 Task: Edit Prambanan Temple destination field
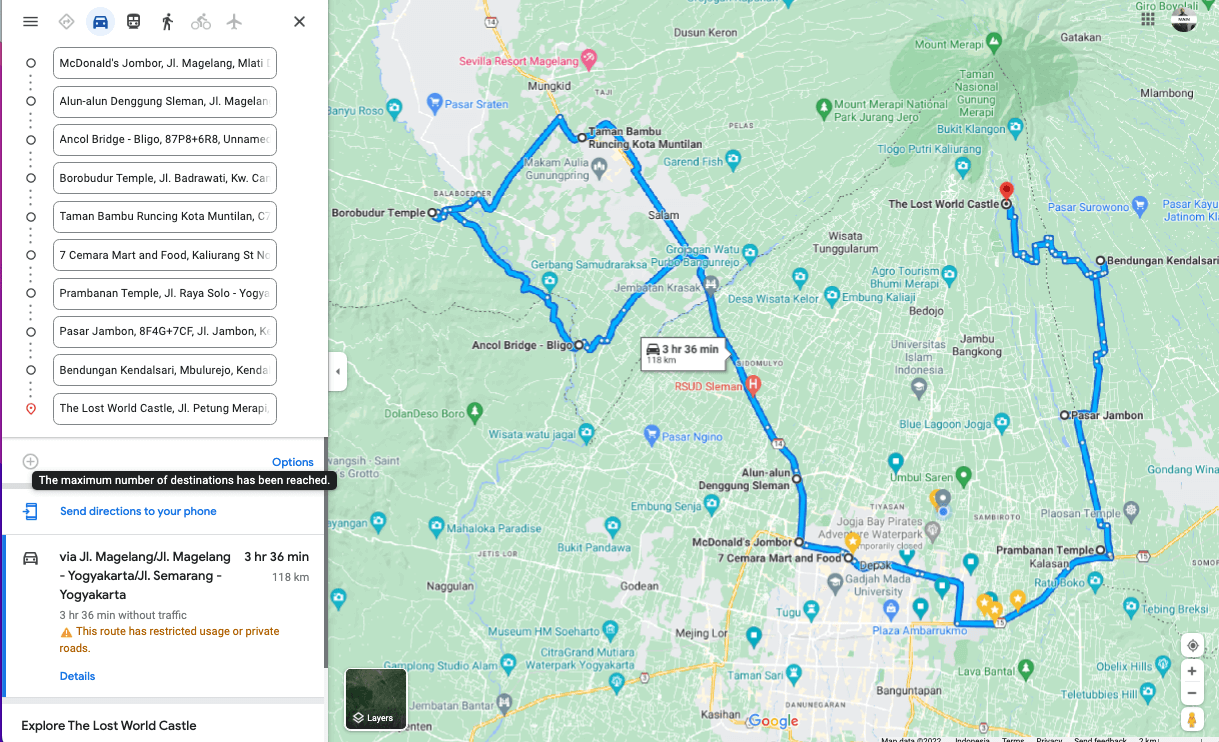click(x=165, y=294)
